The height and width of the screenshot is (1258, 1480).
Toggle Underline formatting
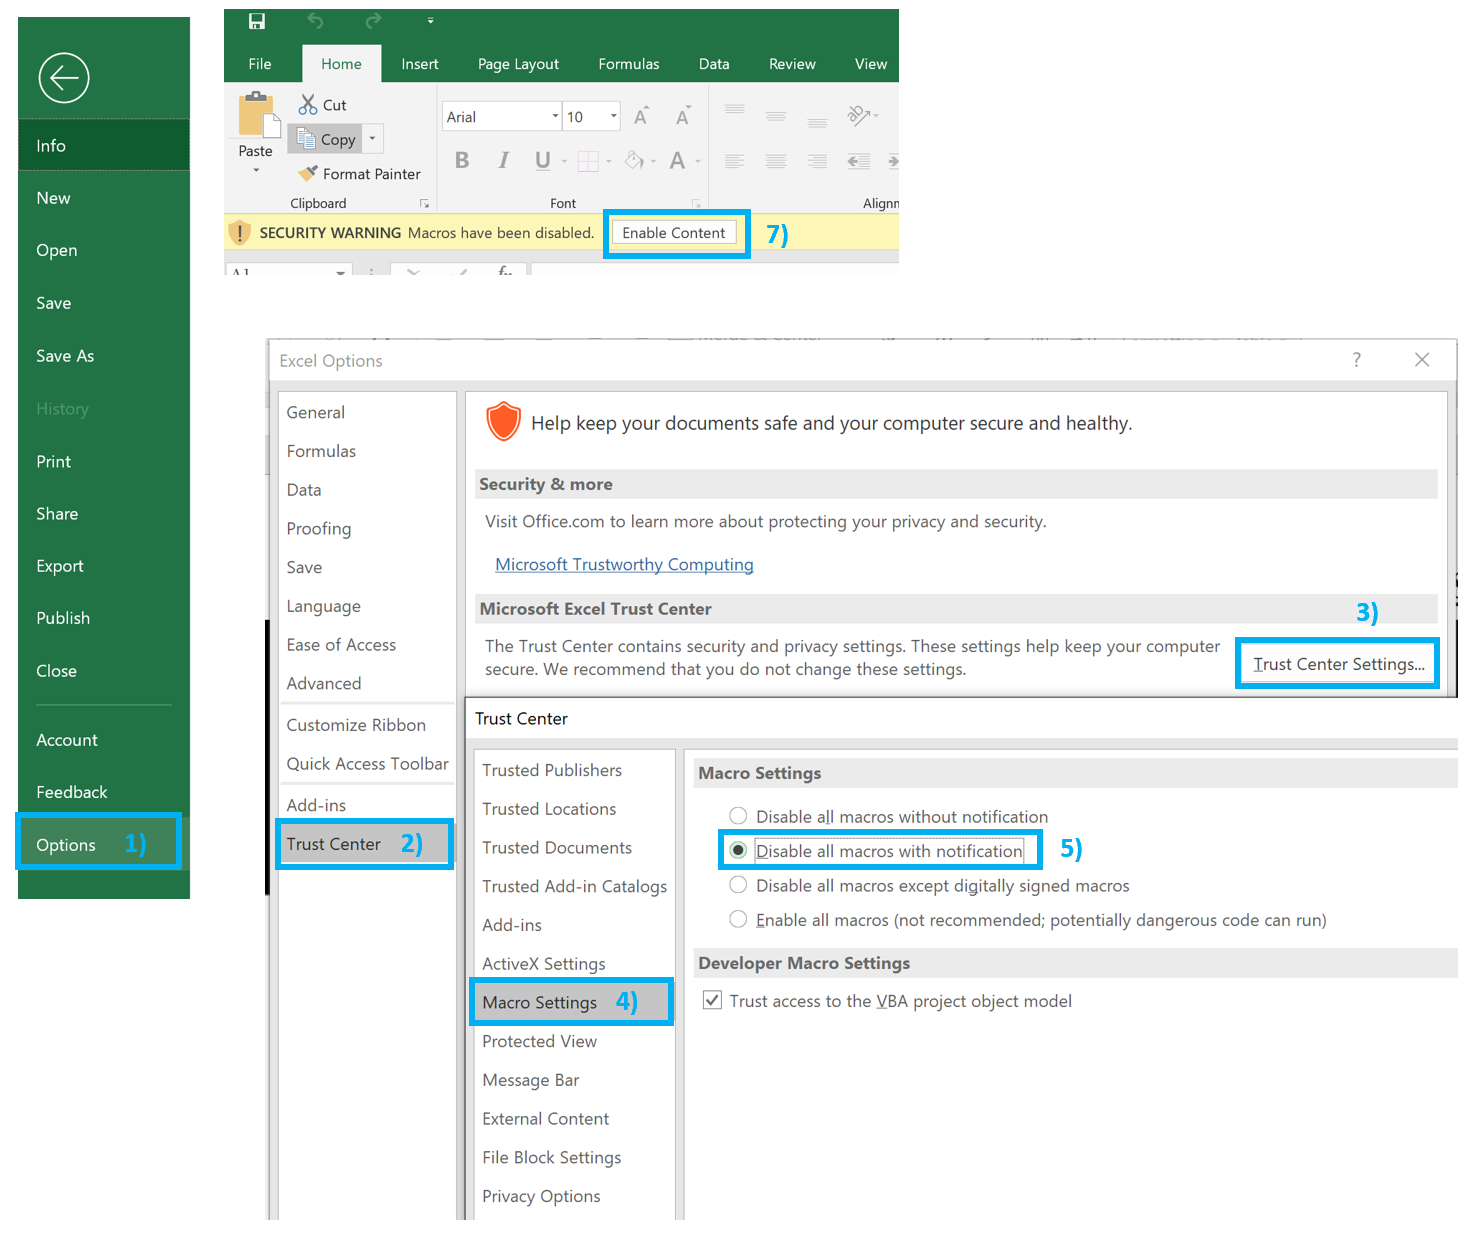(543, 160)
